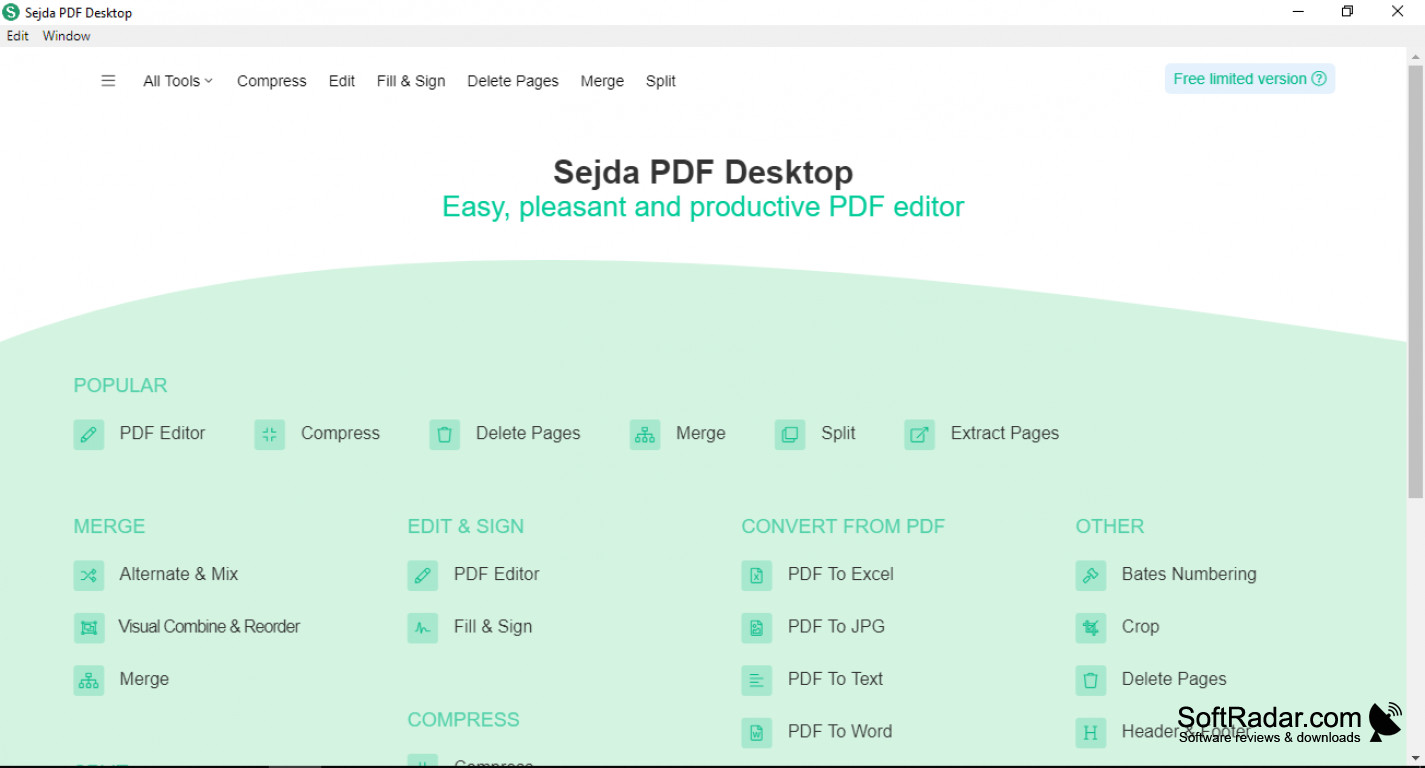
Task: Click the PDF To Text icon
Action: point(757,680)
